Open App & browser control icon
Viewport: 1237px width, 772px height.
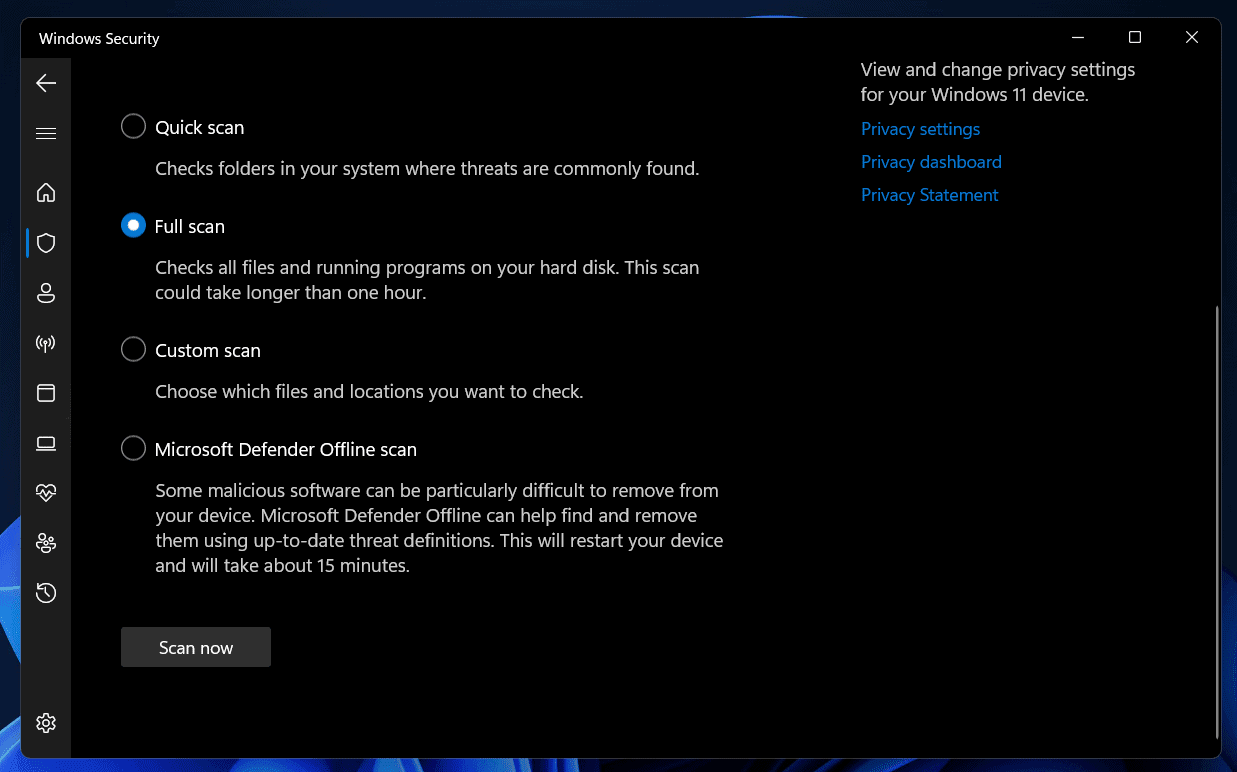46,393
